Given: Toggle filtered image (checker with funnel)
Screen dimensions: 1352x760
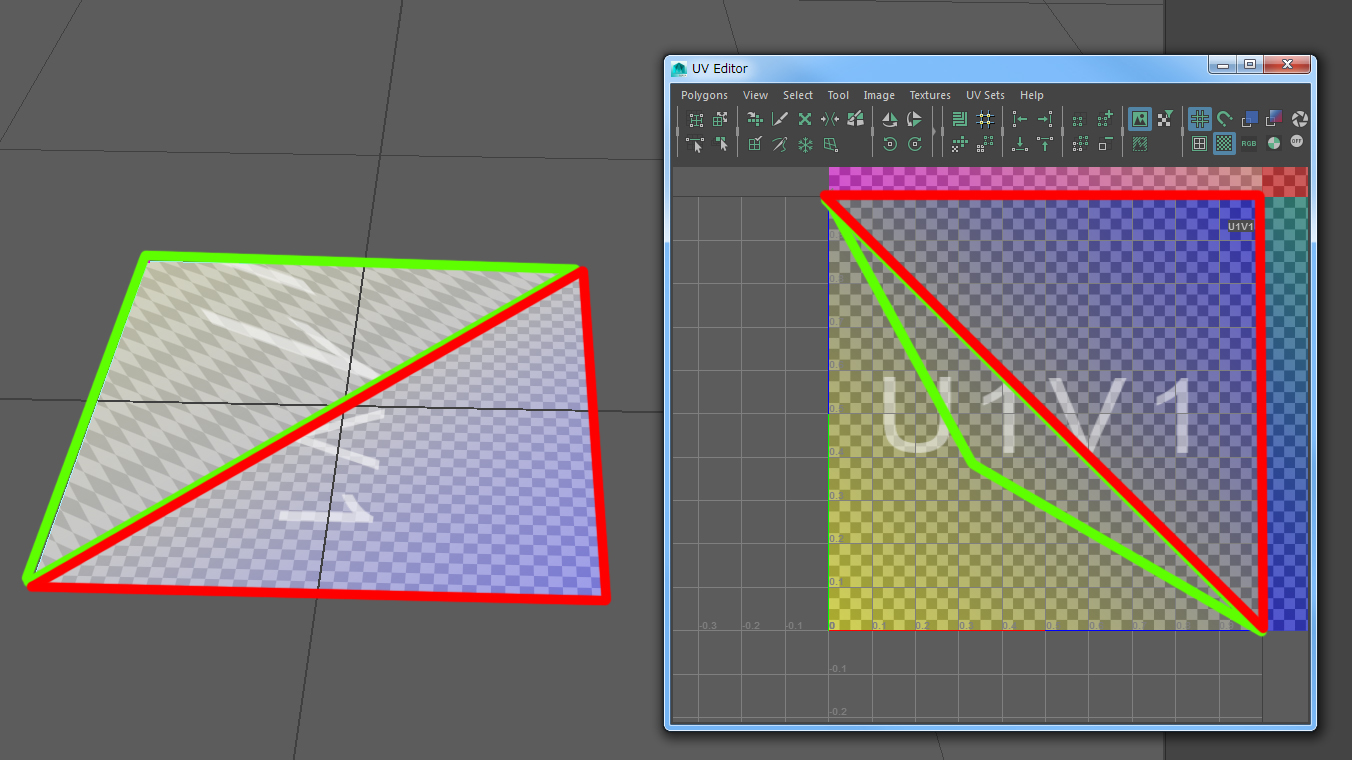Looking at the screenshot, I should tap(1165, 119).
